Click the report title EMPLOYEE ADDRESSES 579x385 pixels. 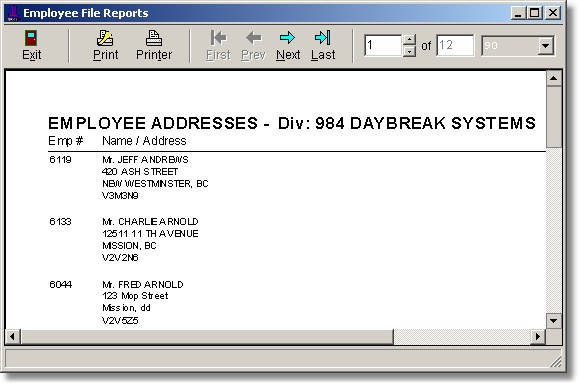point(153,123)
